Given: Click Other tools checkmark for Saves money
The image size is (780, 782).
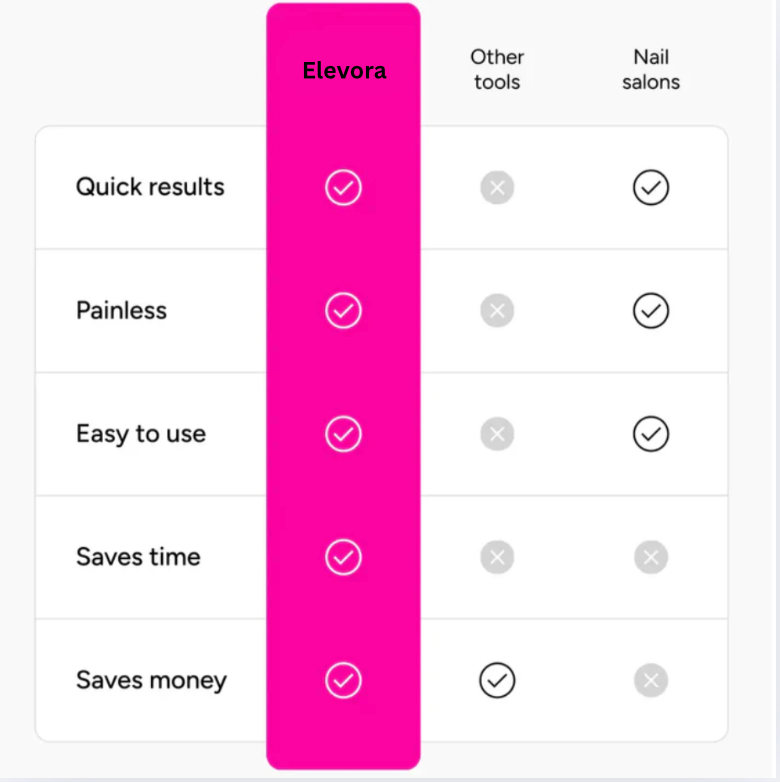Looking at the screenshot, I should (x=497, y=681).
